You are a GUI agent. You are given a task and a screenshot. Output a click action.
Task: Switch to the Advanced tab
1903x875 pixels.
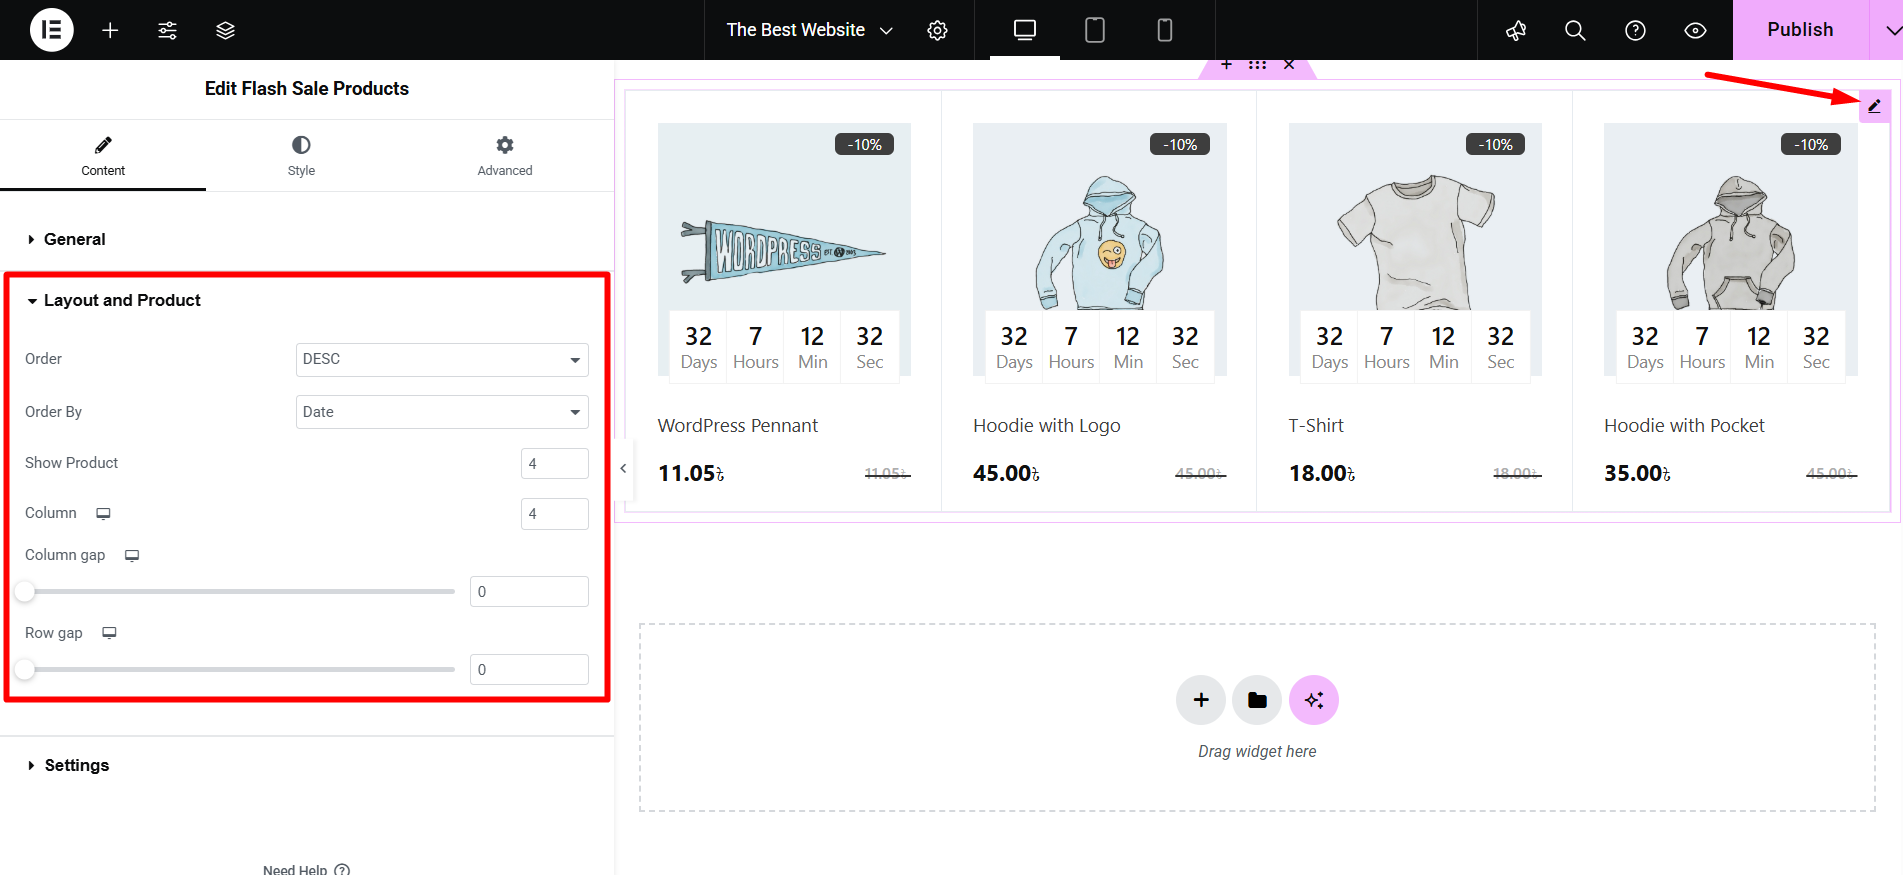pos(504,156)
